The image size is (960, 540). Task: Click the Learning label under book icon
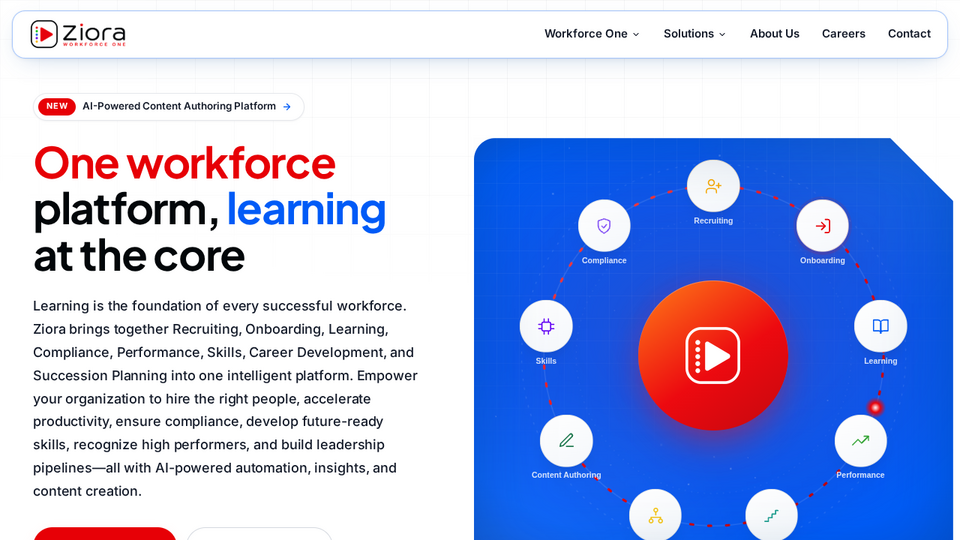tap(880, 361)
